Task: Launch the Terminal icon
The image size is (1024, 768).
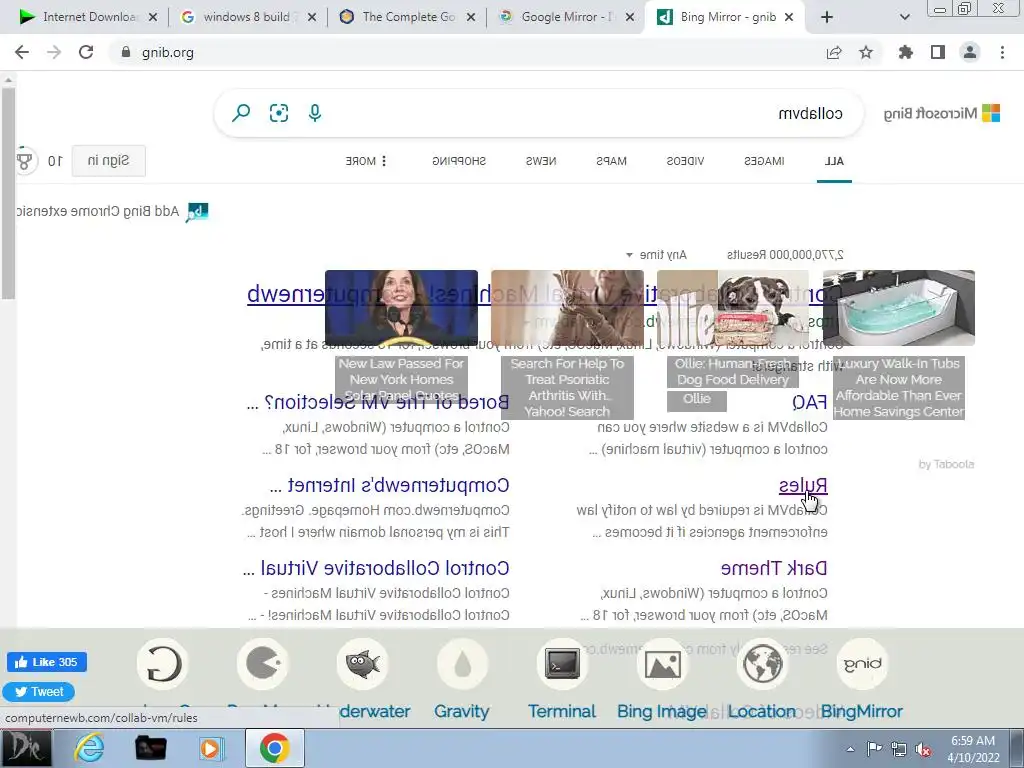Action: pos(562,664)
